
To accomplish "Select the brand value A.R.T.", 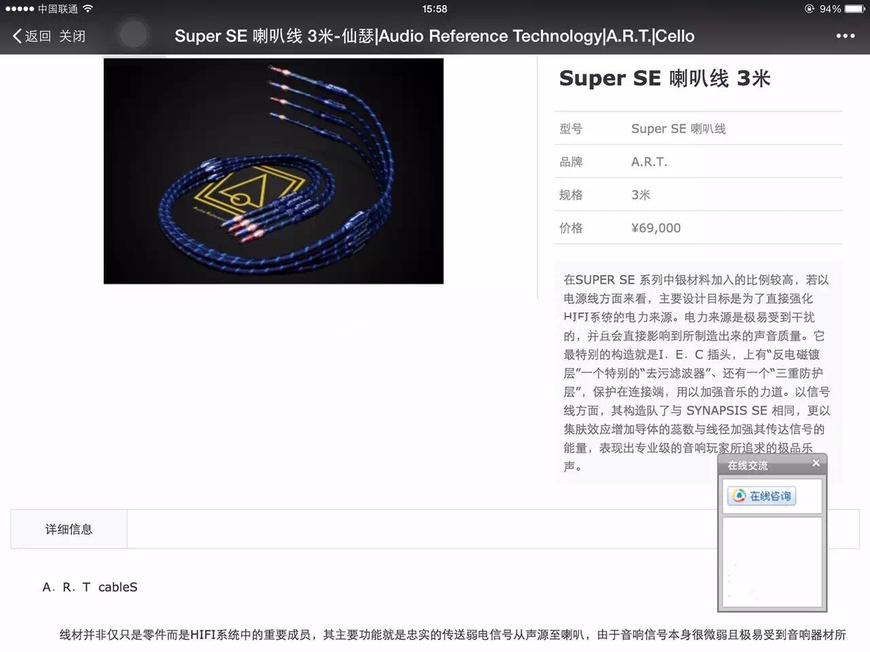I will tap(649, 162).
